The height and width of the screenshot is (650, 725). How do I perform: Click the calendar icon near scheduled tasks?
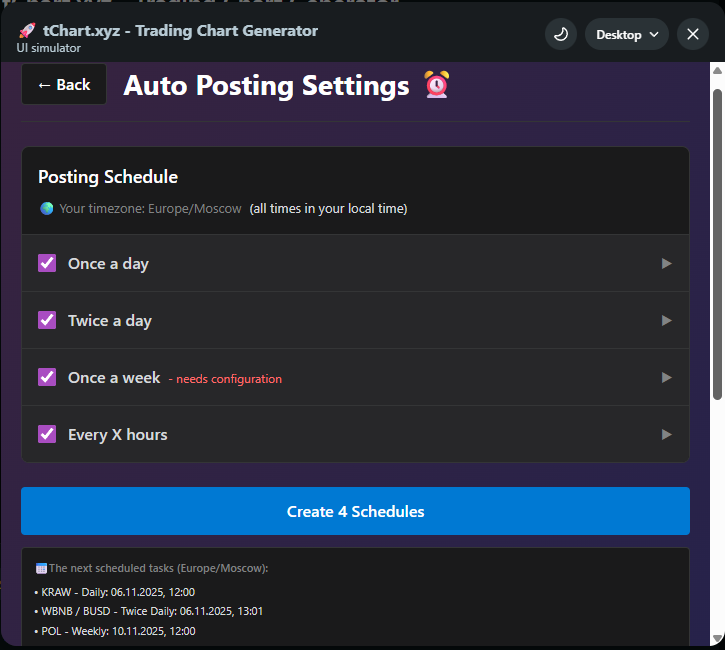[41, 569]
